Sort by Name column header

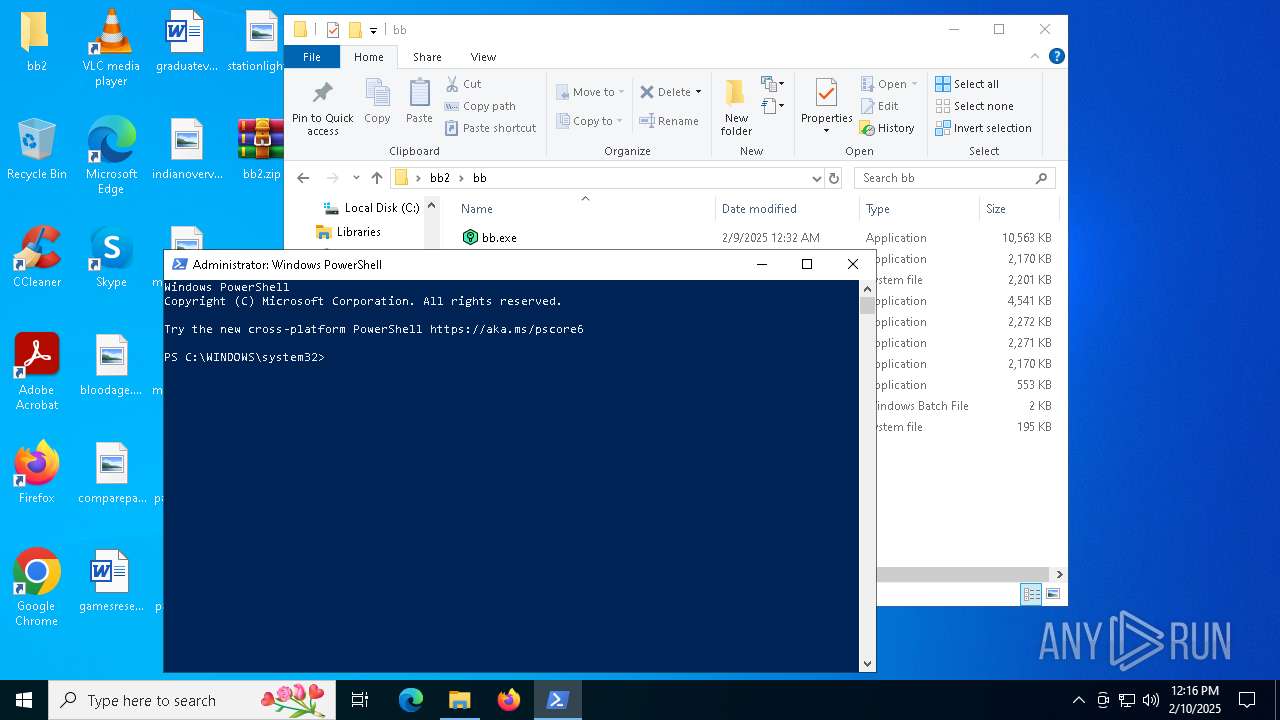click(585, 209)
